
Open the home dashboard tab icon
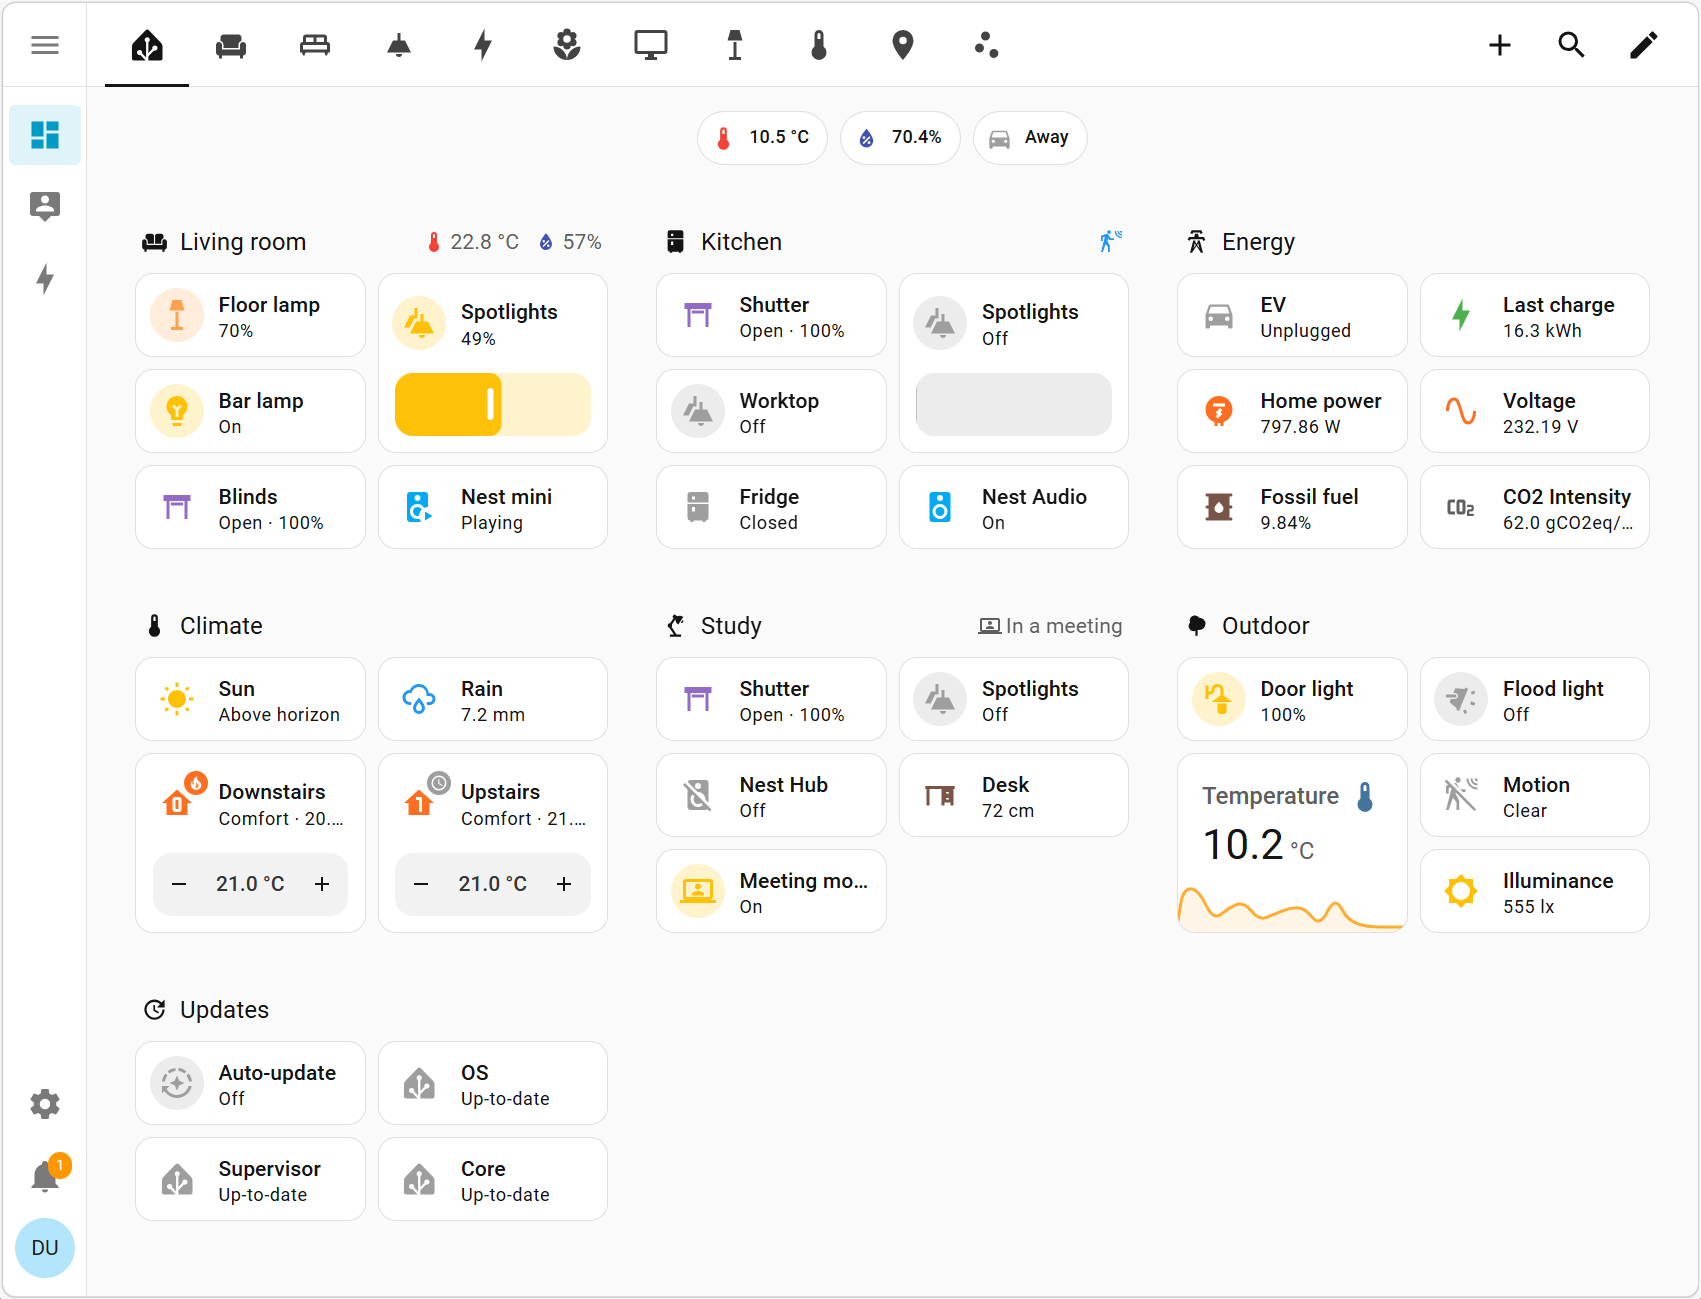pyautogui.click(x=146, y=45)
